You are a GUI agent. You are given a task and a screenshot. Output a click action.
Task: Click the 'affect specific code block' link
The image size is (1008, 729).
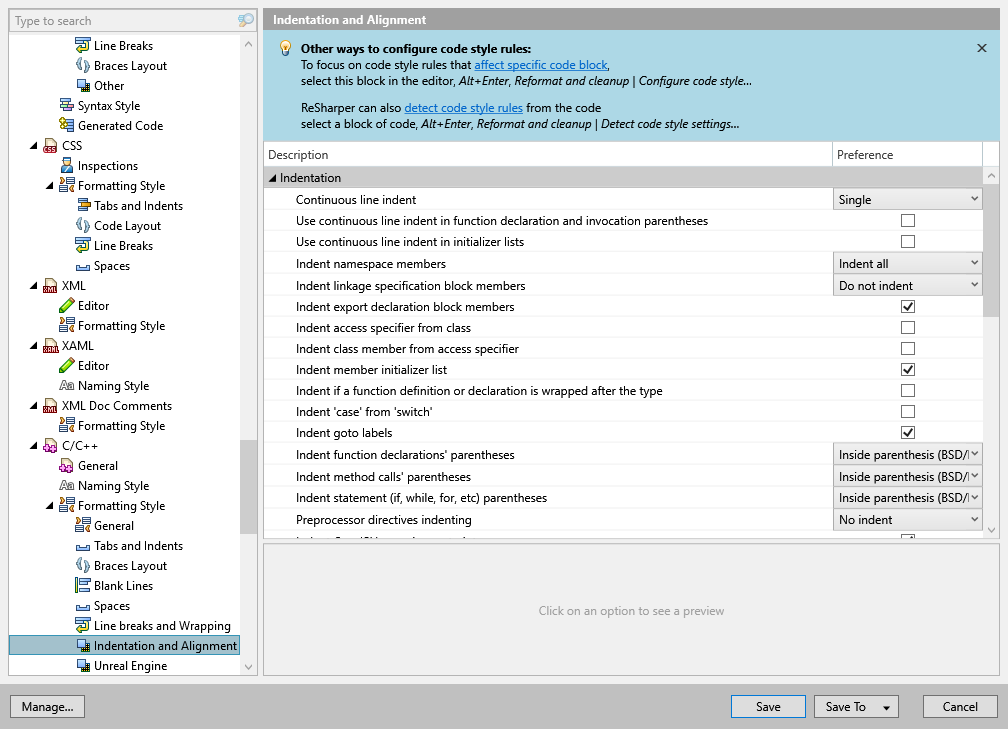tap(540, 64)
